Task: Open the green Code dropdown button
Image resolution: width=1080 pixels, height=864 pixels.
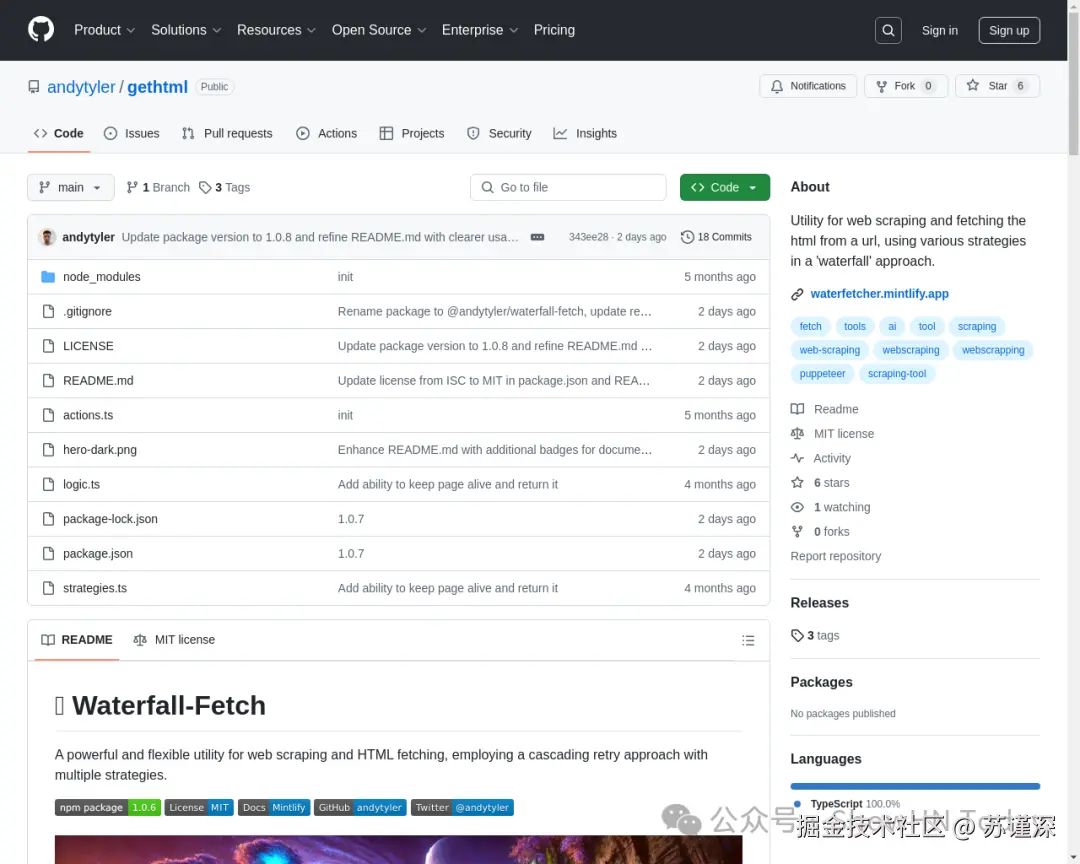Action: tap(725, 187)
